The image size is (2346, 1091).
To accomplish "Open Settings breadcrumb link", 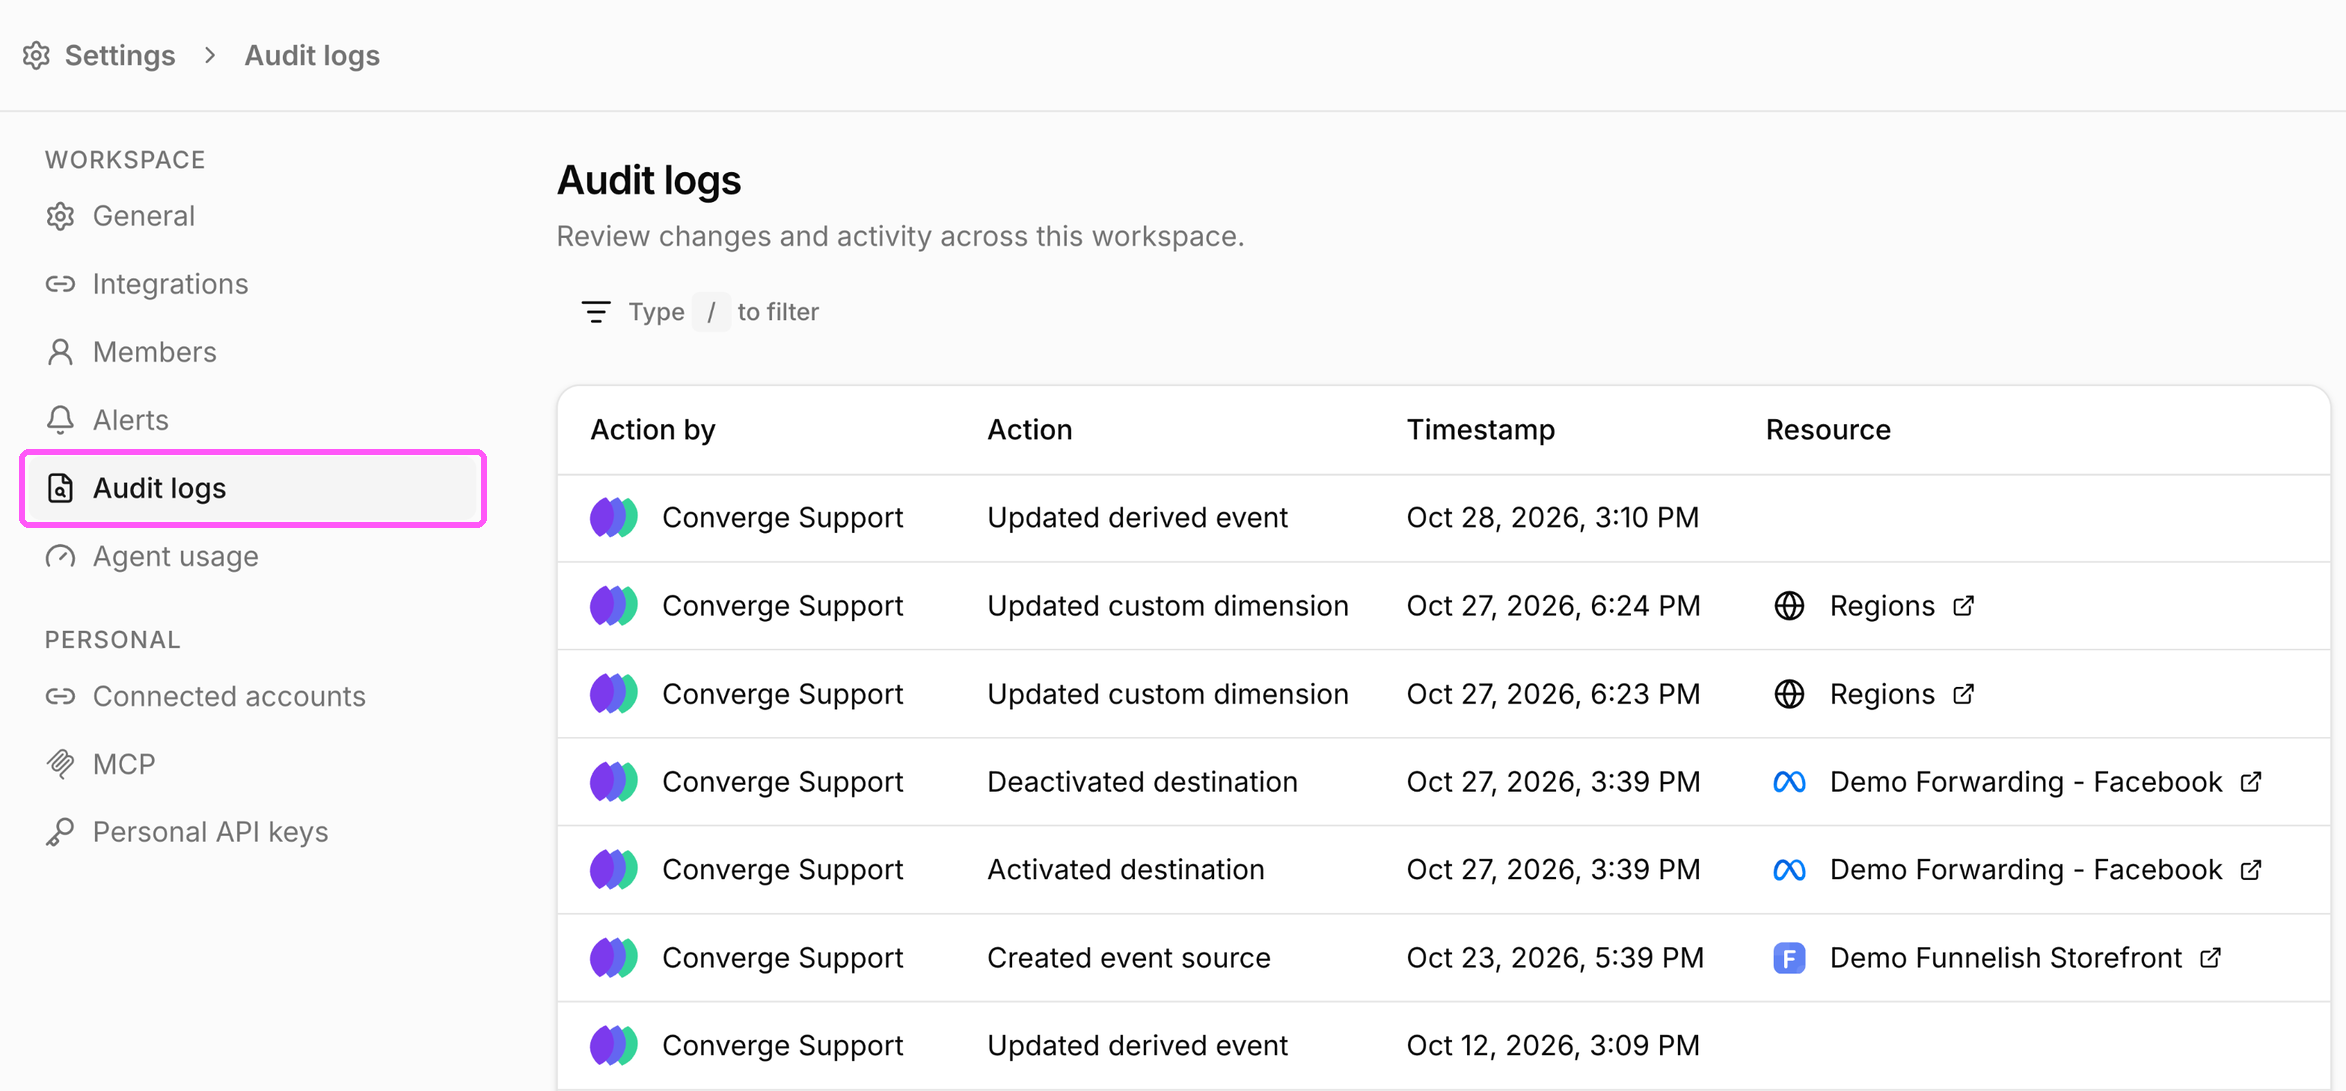I will pos(120,55).
